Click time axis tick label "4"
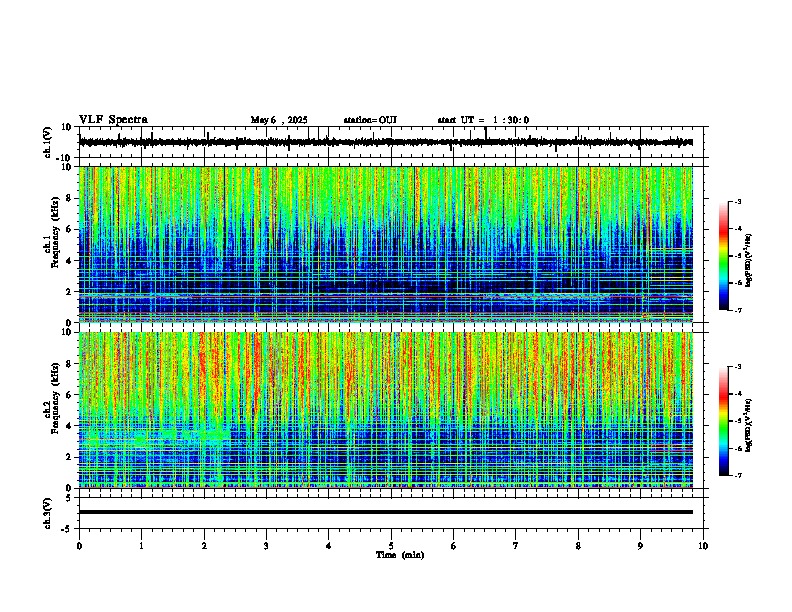This screenshot has width=792, height=612. click(x=329, y=546)
